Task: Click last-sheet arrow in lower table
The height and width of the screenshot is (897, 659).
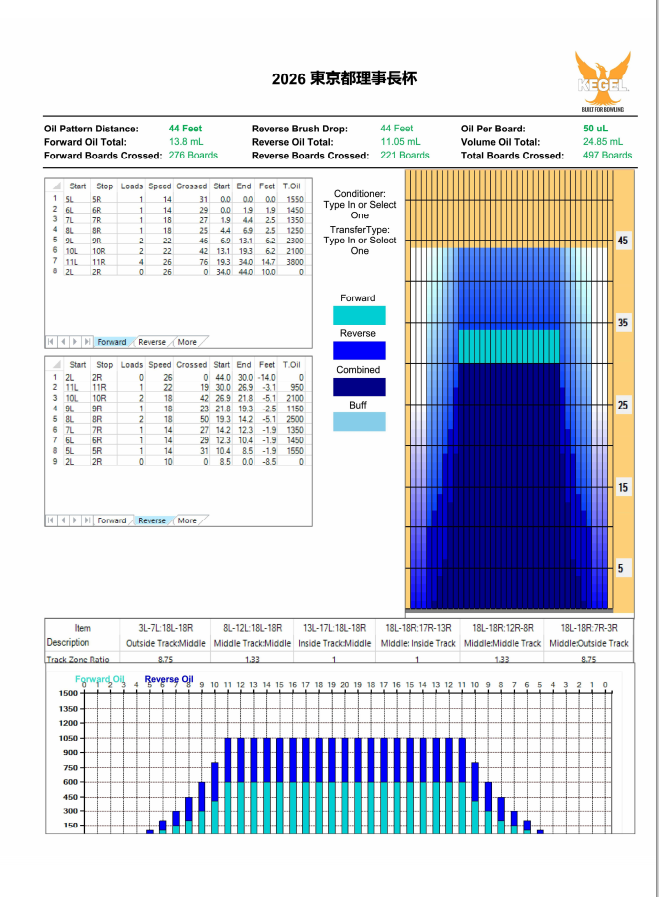Action: [86, 521]
